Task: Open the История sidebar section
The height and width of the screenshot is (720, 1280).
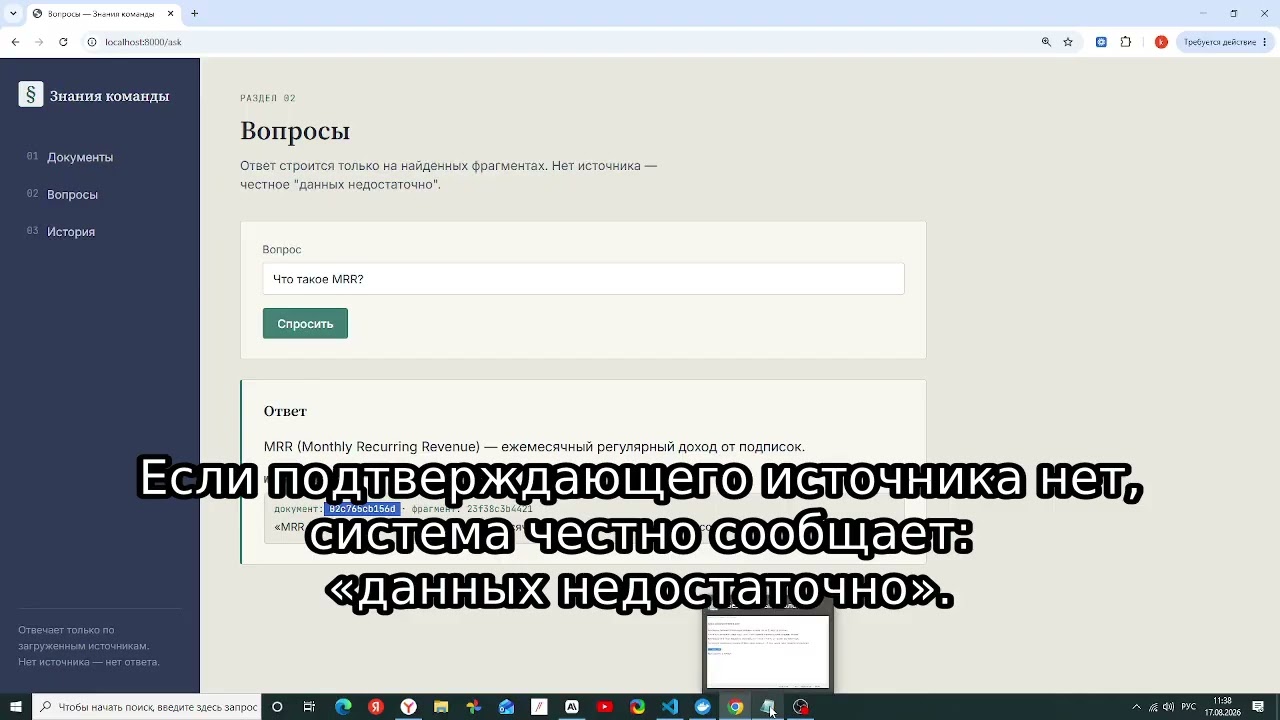Action: [71, 231]
